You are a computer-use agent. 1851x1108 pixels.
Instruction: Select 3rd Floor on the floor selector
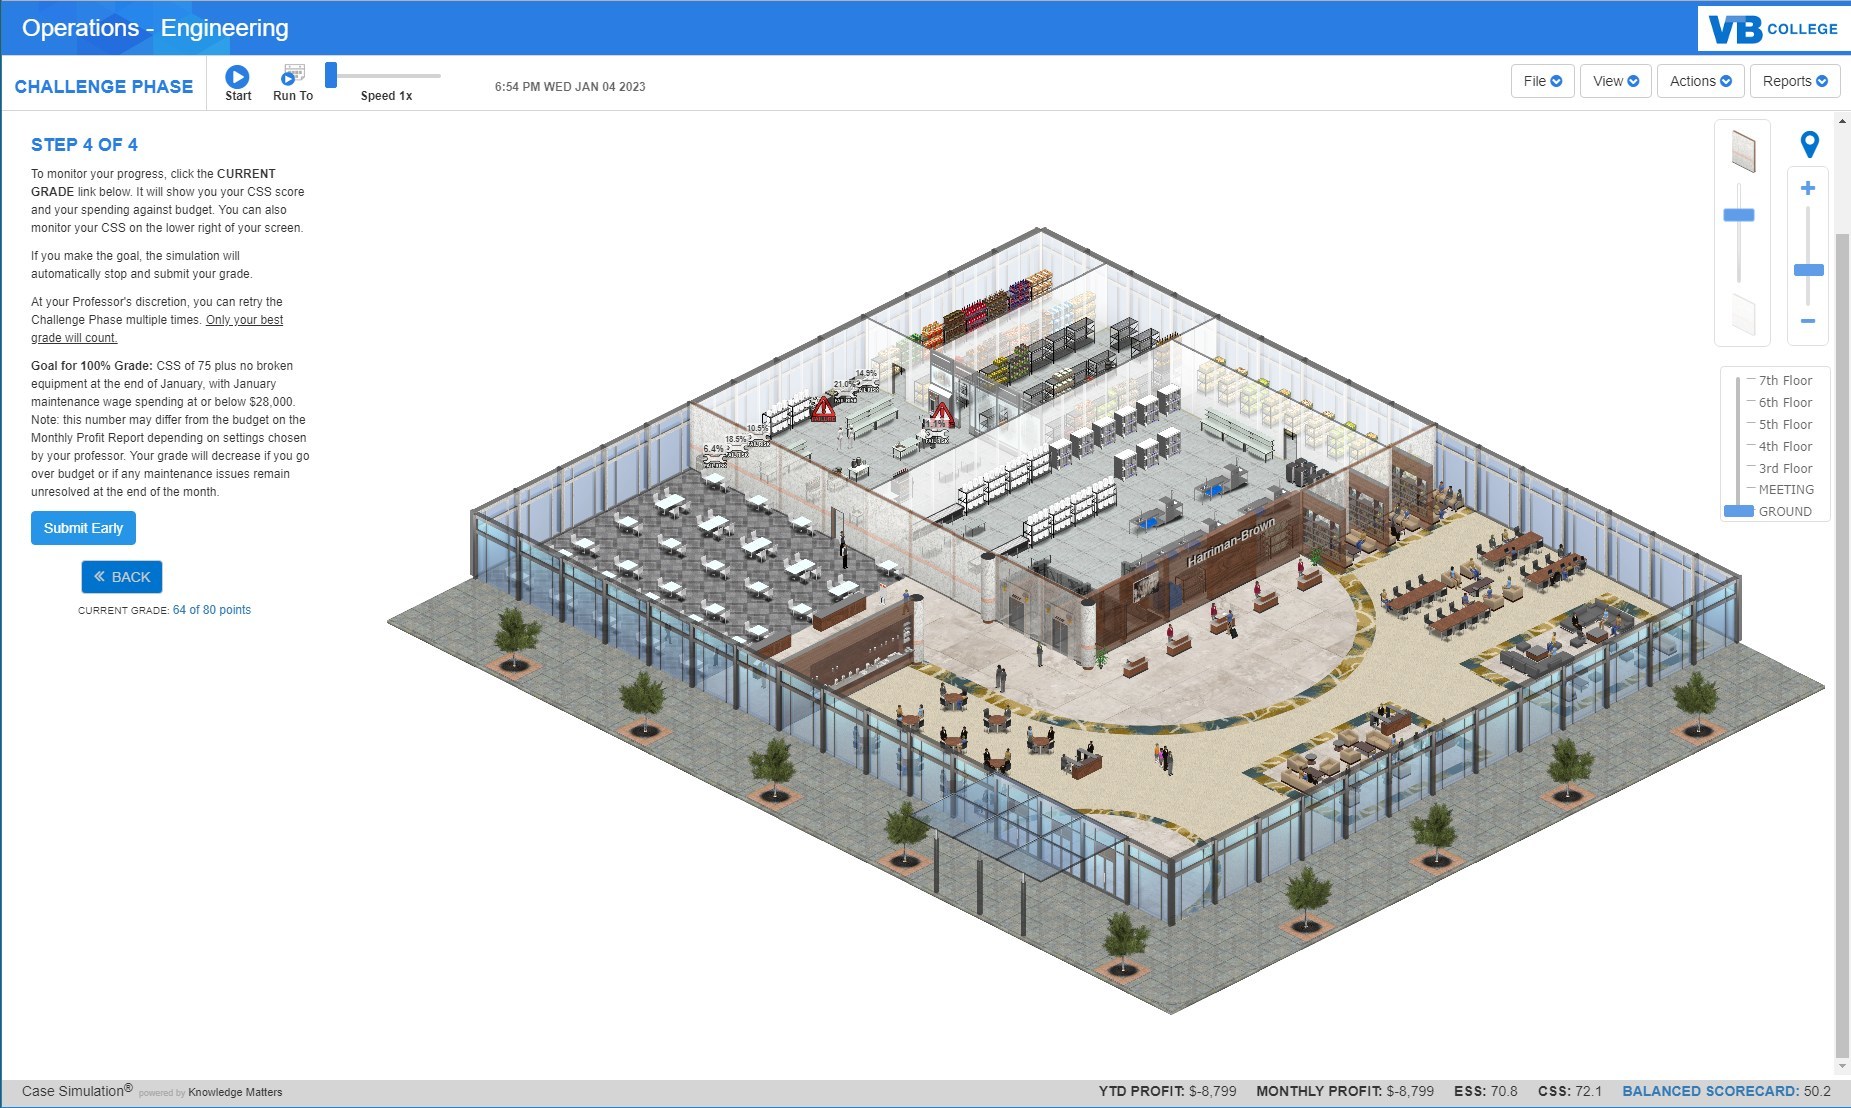tap(1785, 468)
